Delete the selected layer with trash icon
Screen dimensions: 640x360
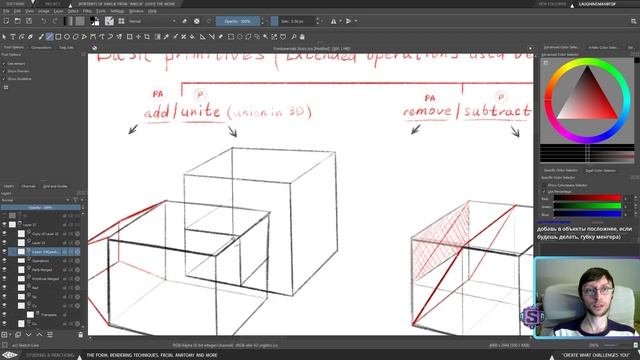click(80, 335)
